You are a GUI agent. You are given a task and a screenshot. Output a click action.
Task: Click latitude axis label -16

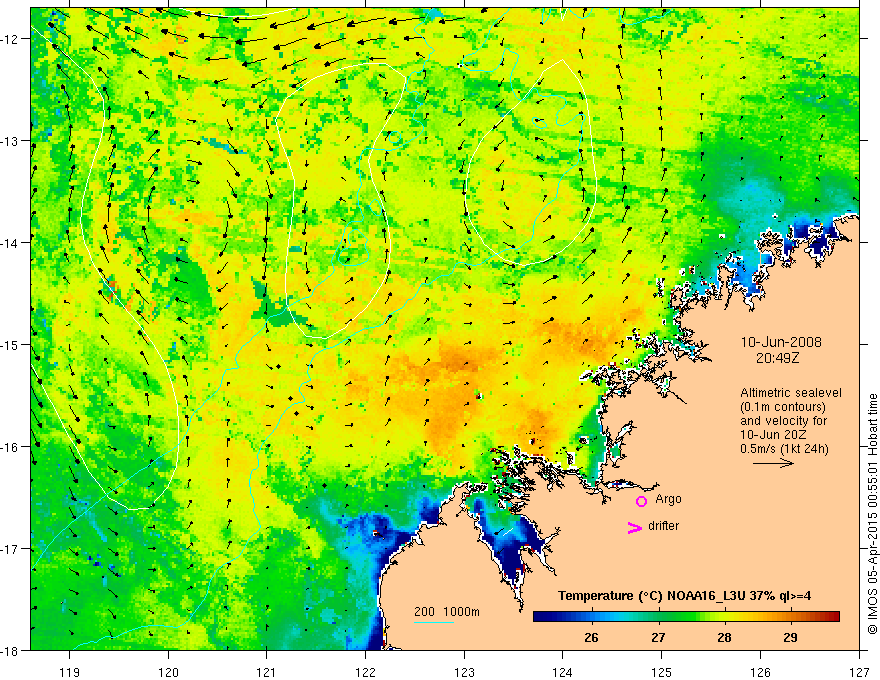click(x=12, y=447)
